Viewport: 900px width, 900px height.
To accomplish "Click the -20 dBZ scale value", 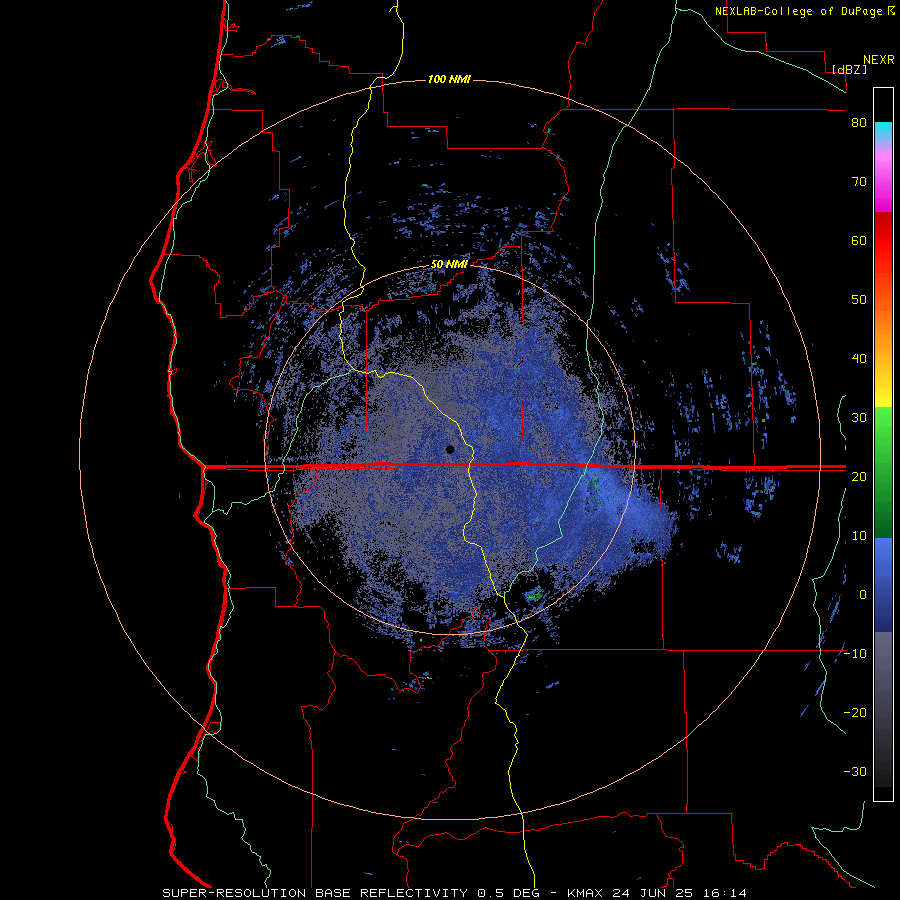I will click(855, 713).
